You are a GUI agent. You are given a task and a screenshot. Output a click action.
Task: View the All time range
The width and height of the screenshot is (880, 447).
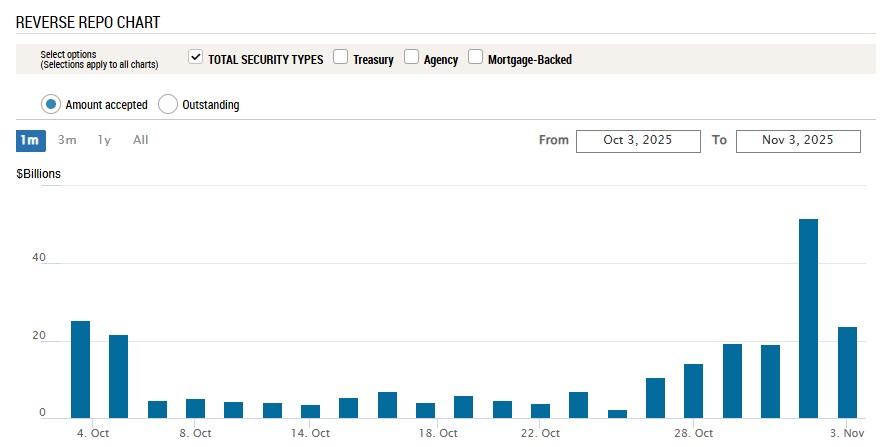point(141,140)
